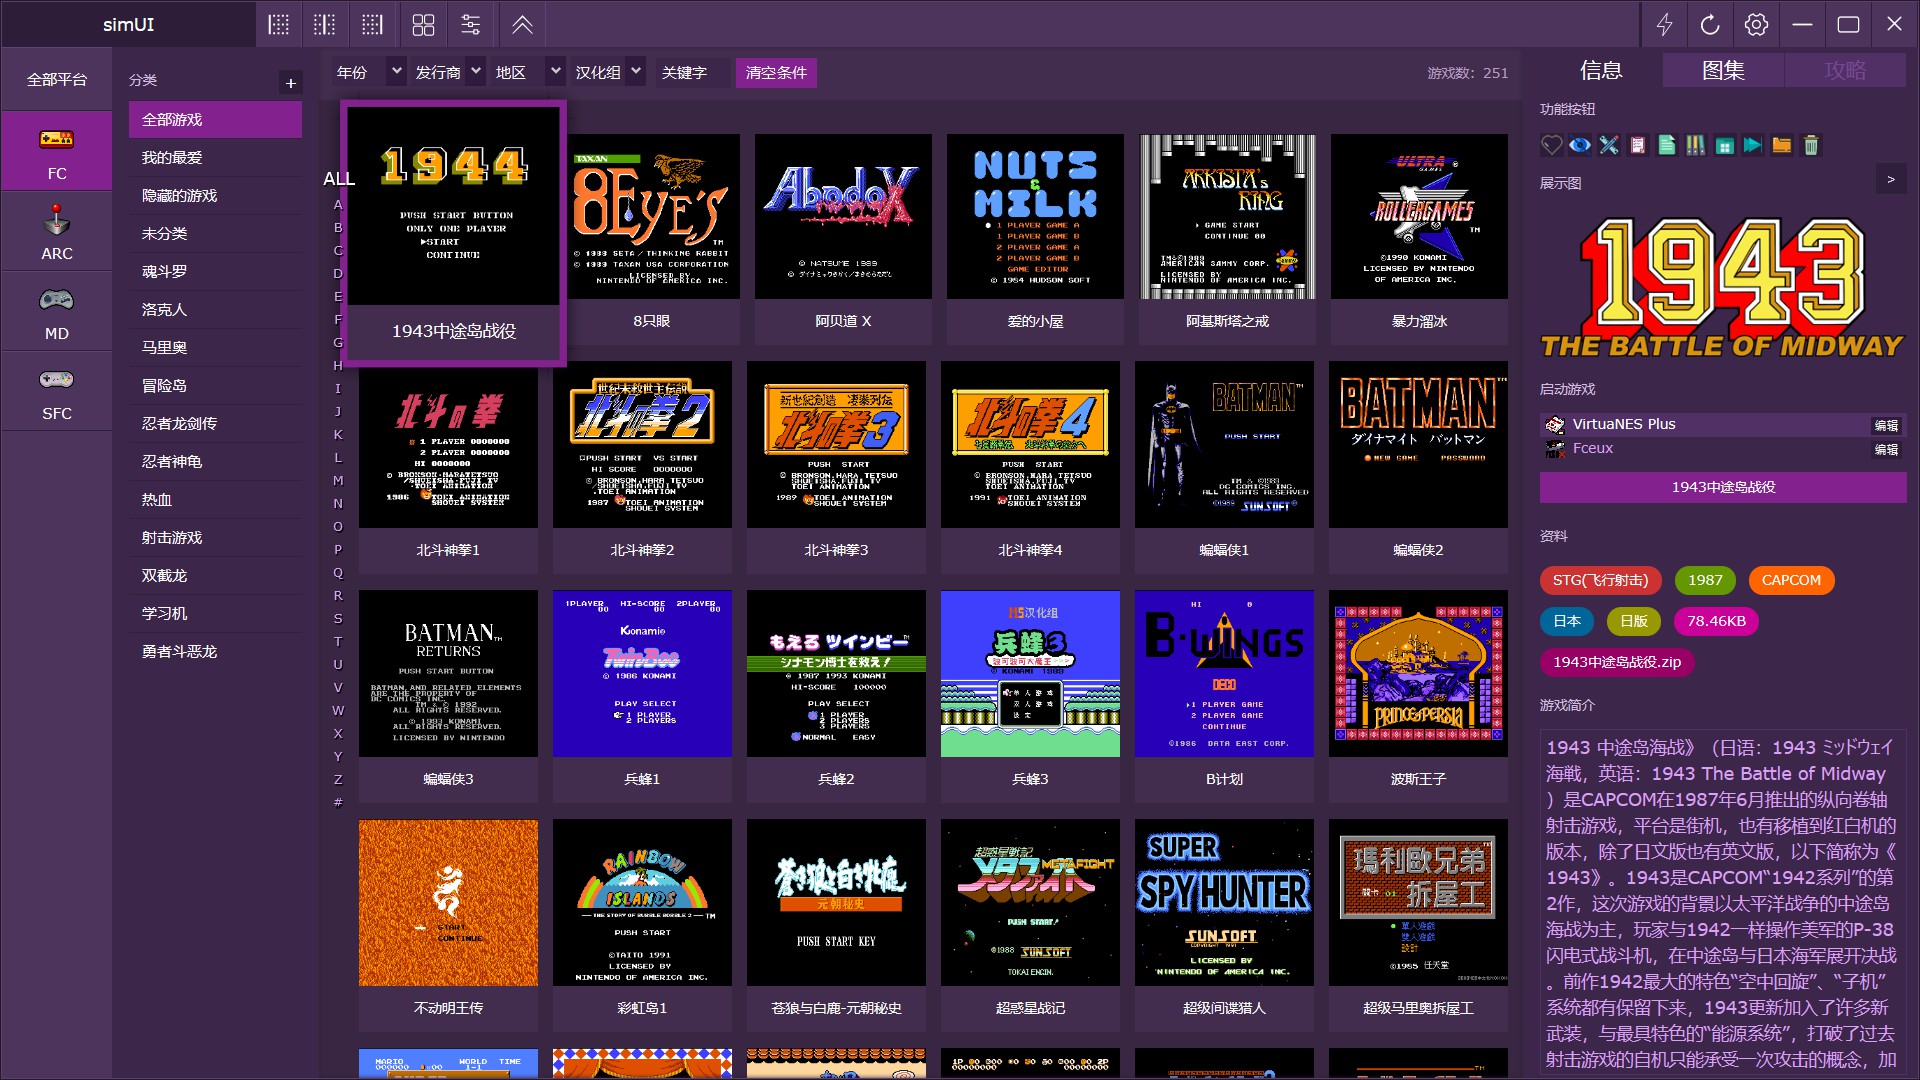Click inside the 关键字 keyword field

point(693,73)
